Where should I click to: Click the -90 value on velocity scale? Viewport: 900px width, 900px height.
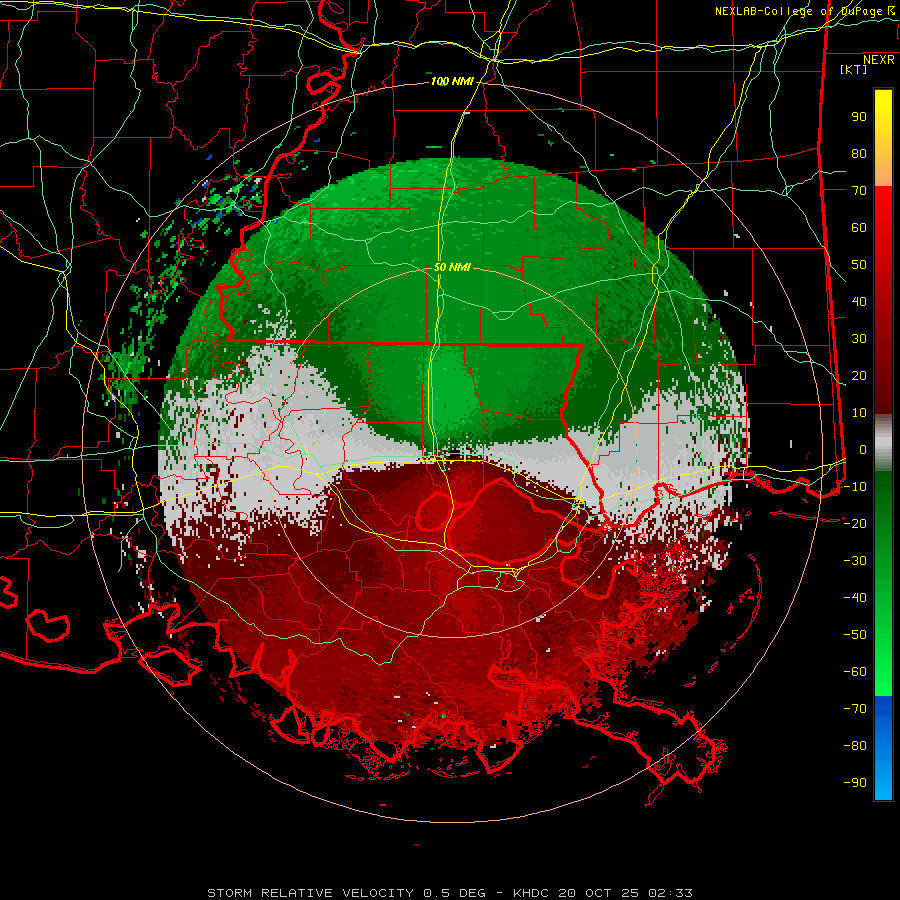click(x=855, y=783)
